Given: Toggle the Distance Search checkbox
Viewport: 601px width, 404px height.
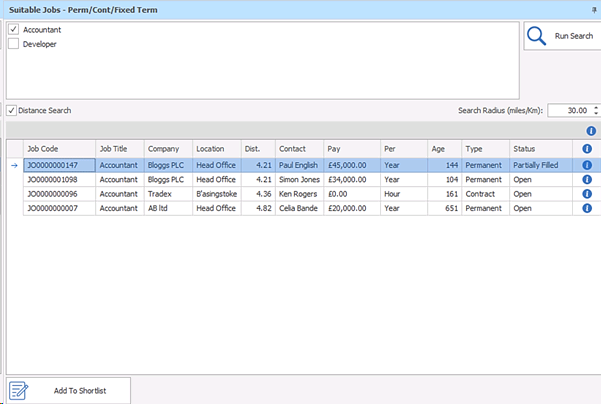Looking at the screenshot, I should (11, 110).
